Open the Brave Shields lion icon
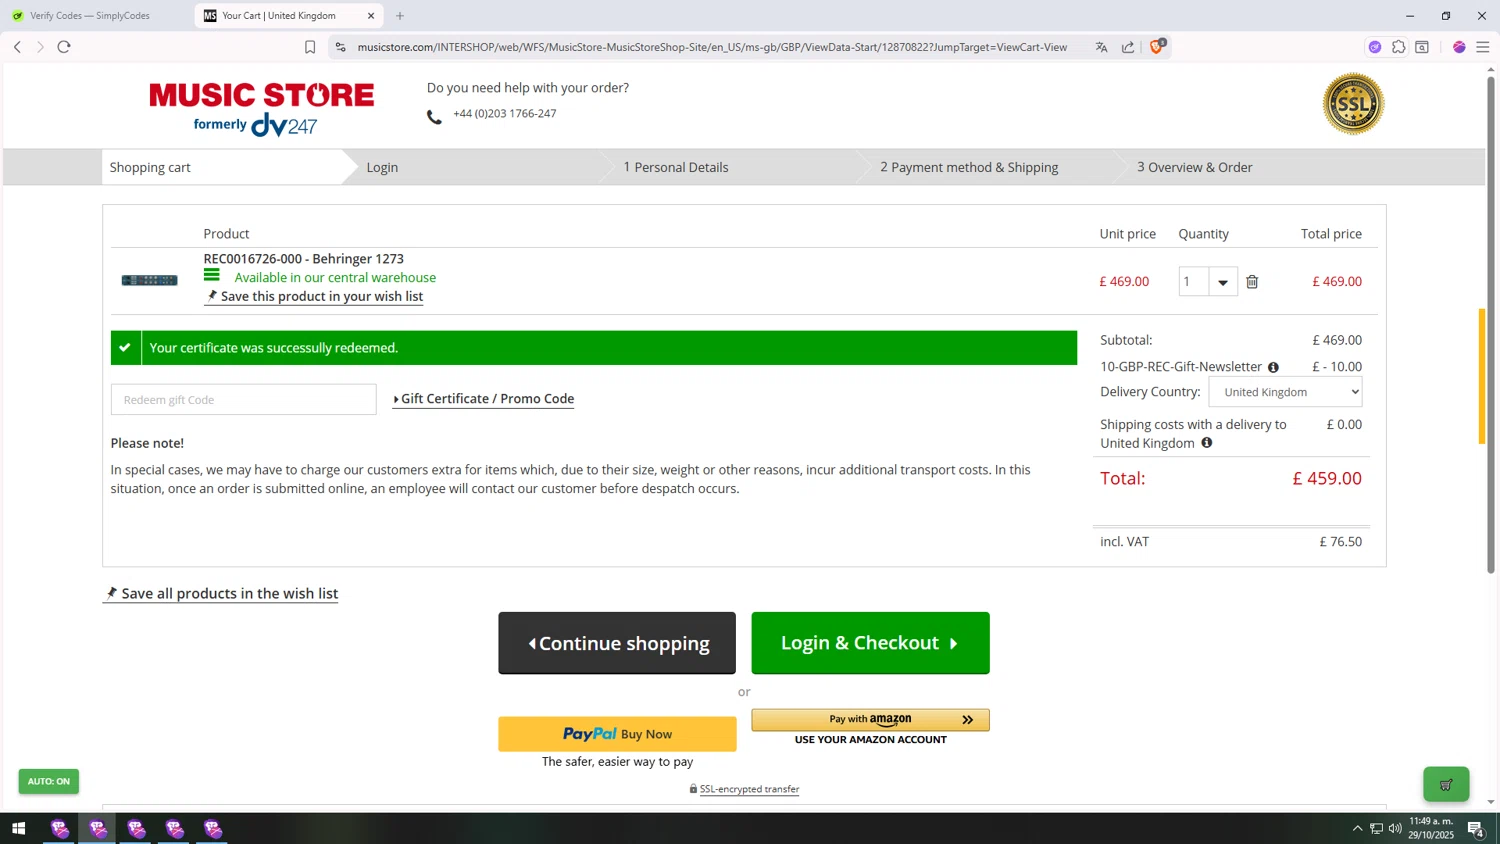 pos(1157,46)
